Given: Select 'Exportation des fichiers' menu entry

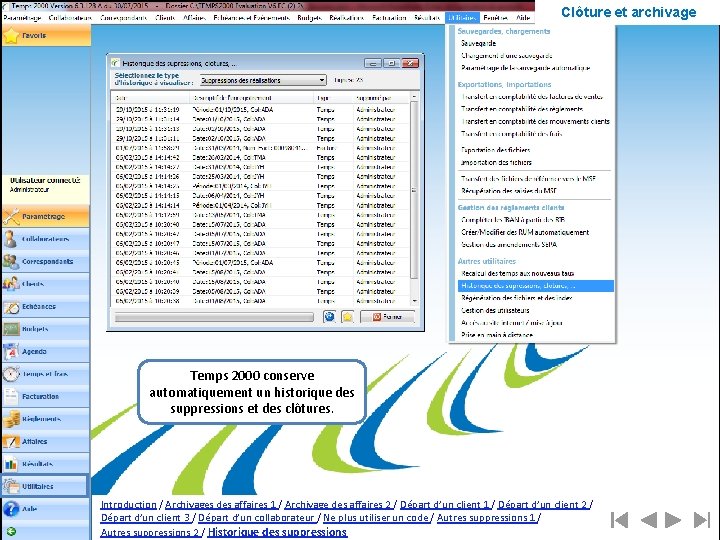Looking at the screenshot, I should click(496, 150).
